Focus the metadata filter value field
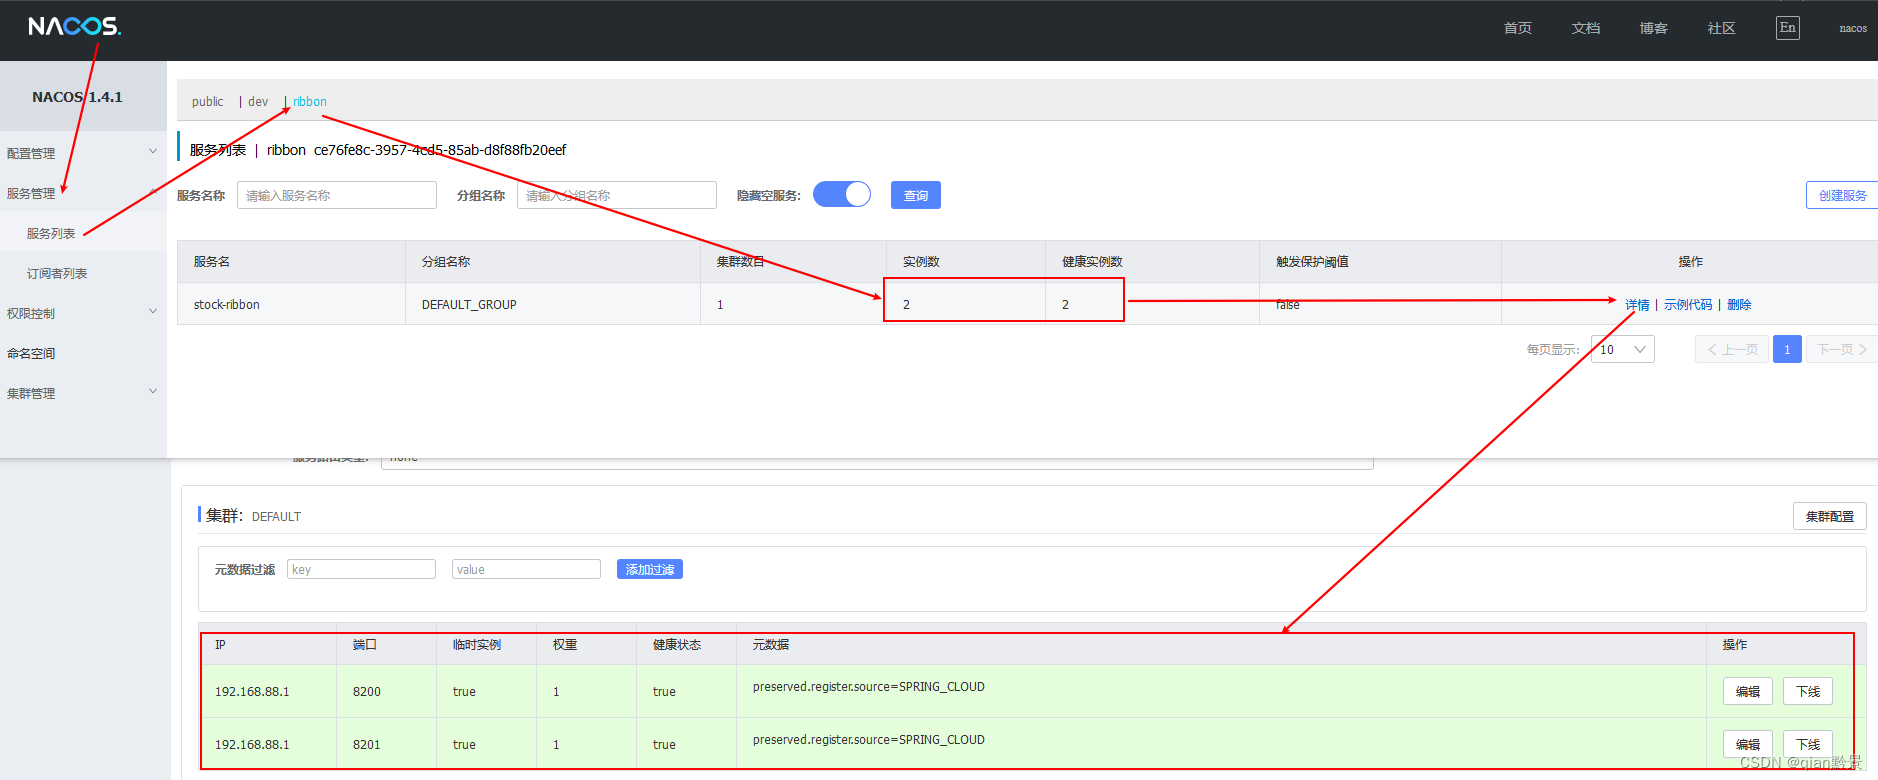The width and height of the screenshot is (1878, 780). point(526,569)
